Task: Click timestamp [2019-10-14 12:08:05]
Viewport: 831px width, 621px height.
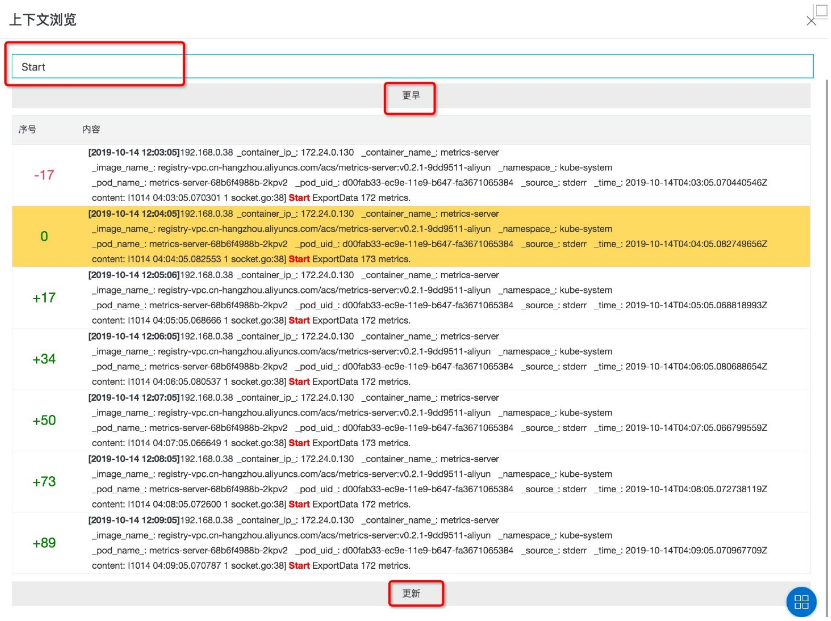Action: tap(134, 459)
